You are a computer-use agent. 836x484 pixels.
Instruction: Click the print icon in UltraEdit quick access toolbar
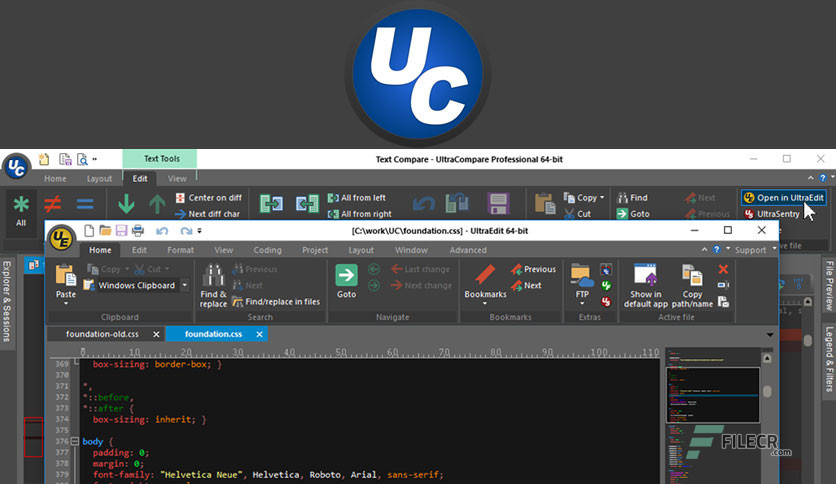point(138,231)
